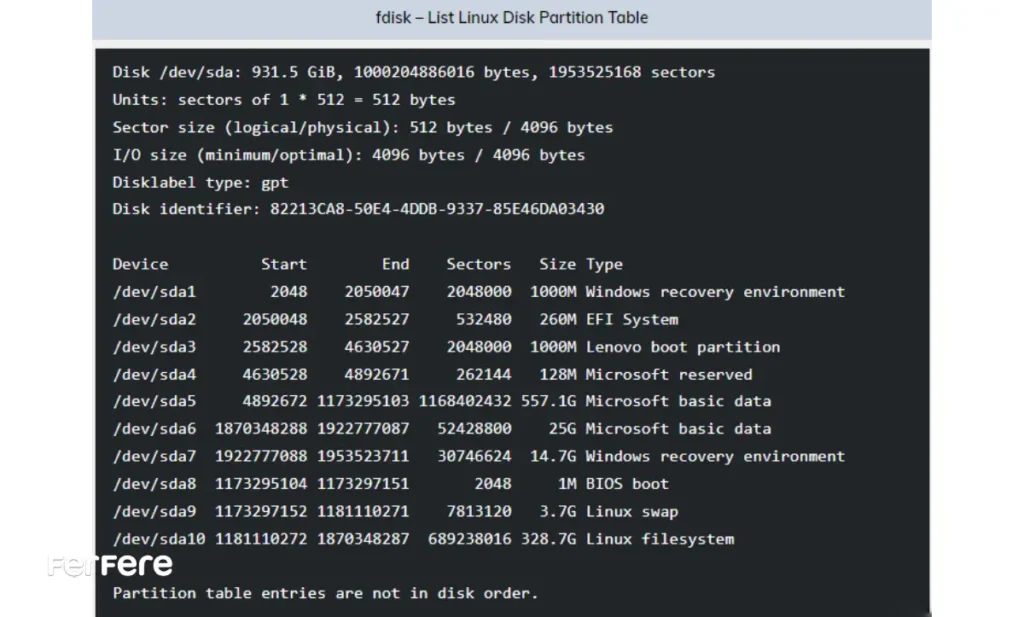Select the BIOS boot type text

point(627,484)
